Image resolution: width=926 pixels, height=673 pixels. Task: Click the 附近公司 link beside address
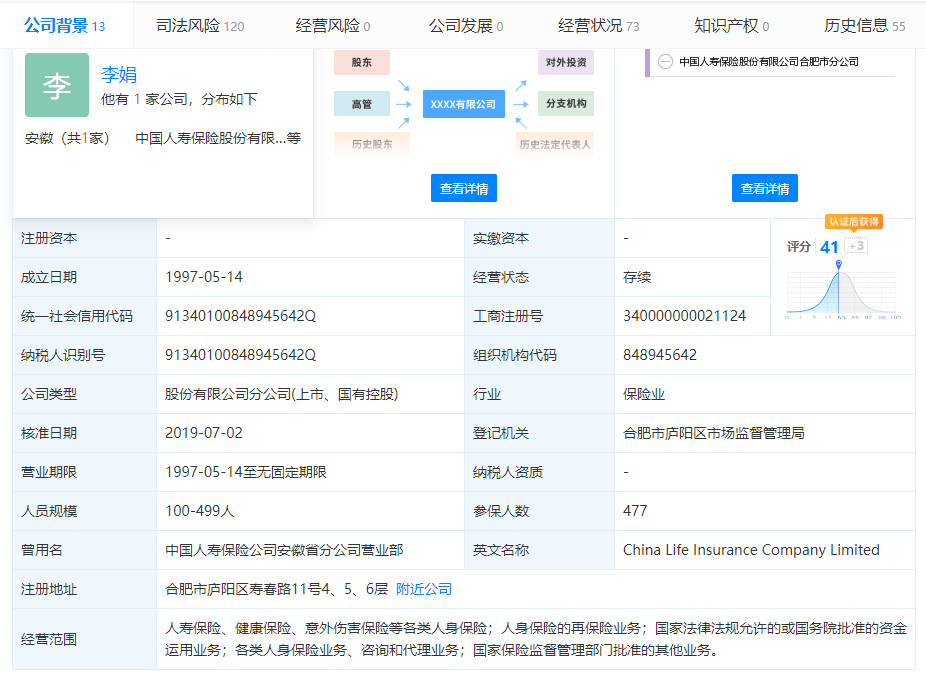tap(424, 589)
